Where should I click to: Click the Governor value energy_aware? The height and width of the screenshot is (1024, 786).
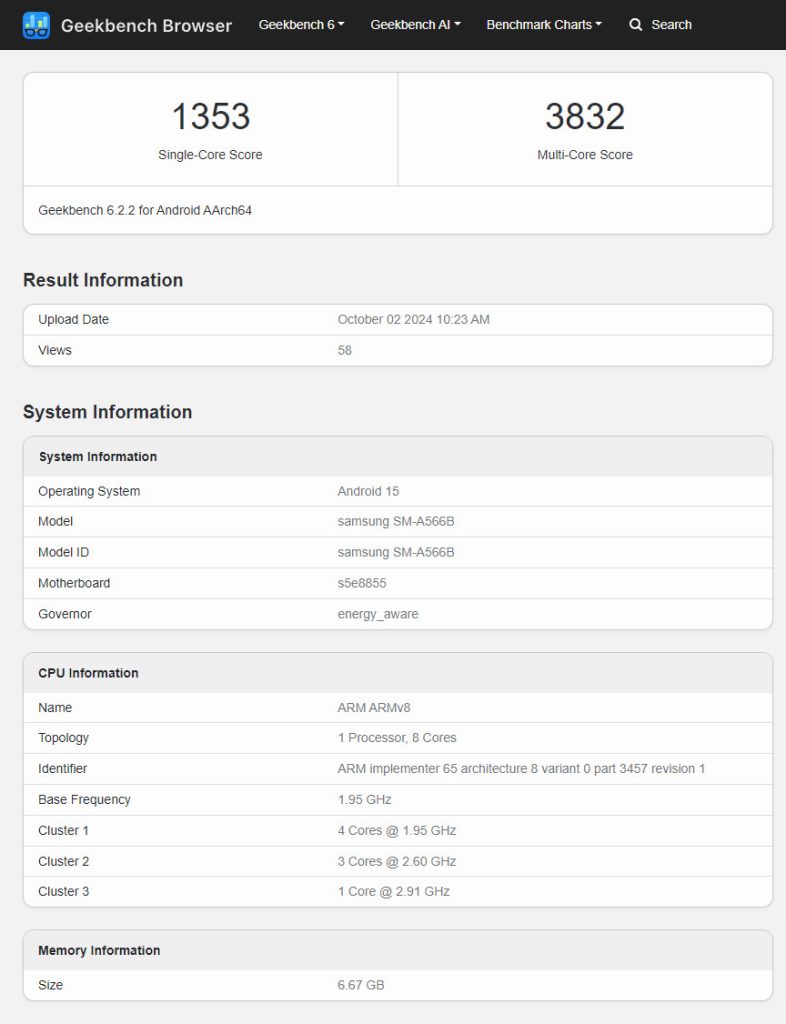click(378, 614)
